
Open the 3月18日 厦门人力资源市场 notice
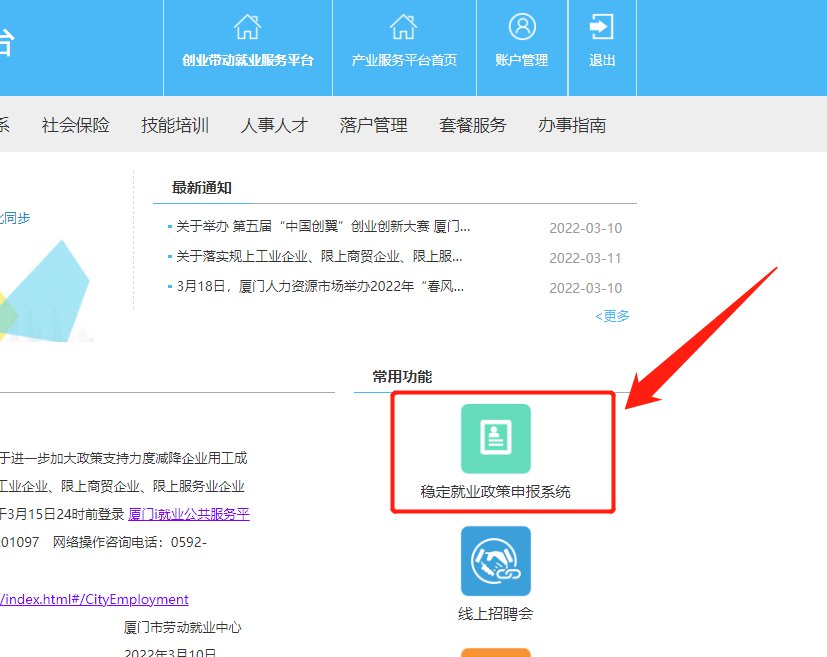320,287
